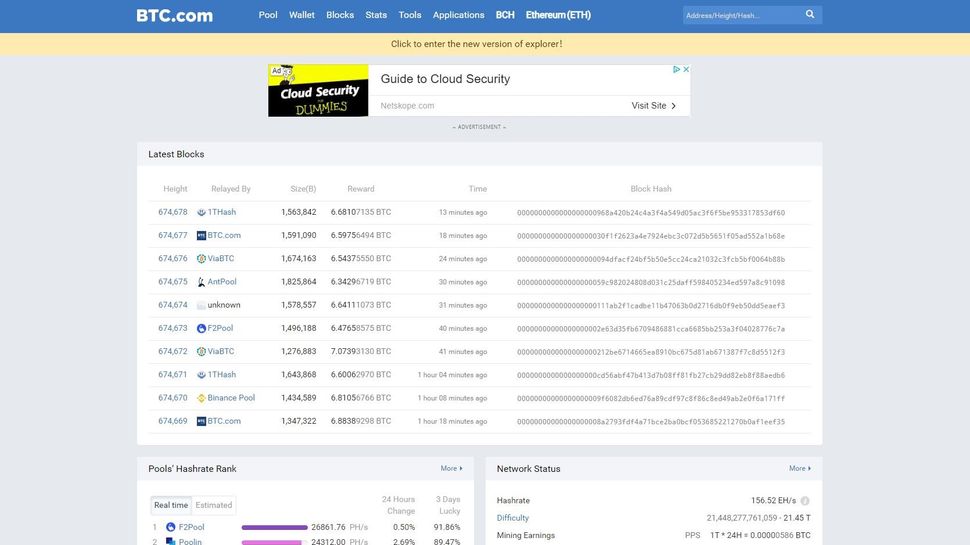
Task: Click the F2Pool icon in row 674,673
Action: [201, 328]
